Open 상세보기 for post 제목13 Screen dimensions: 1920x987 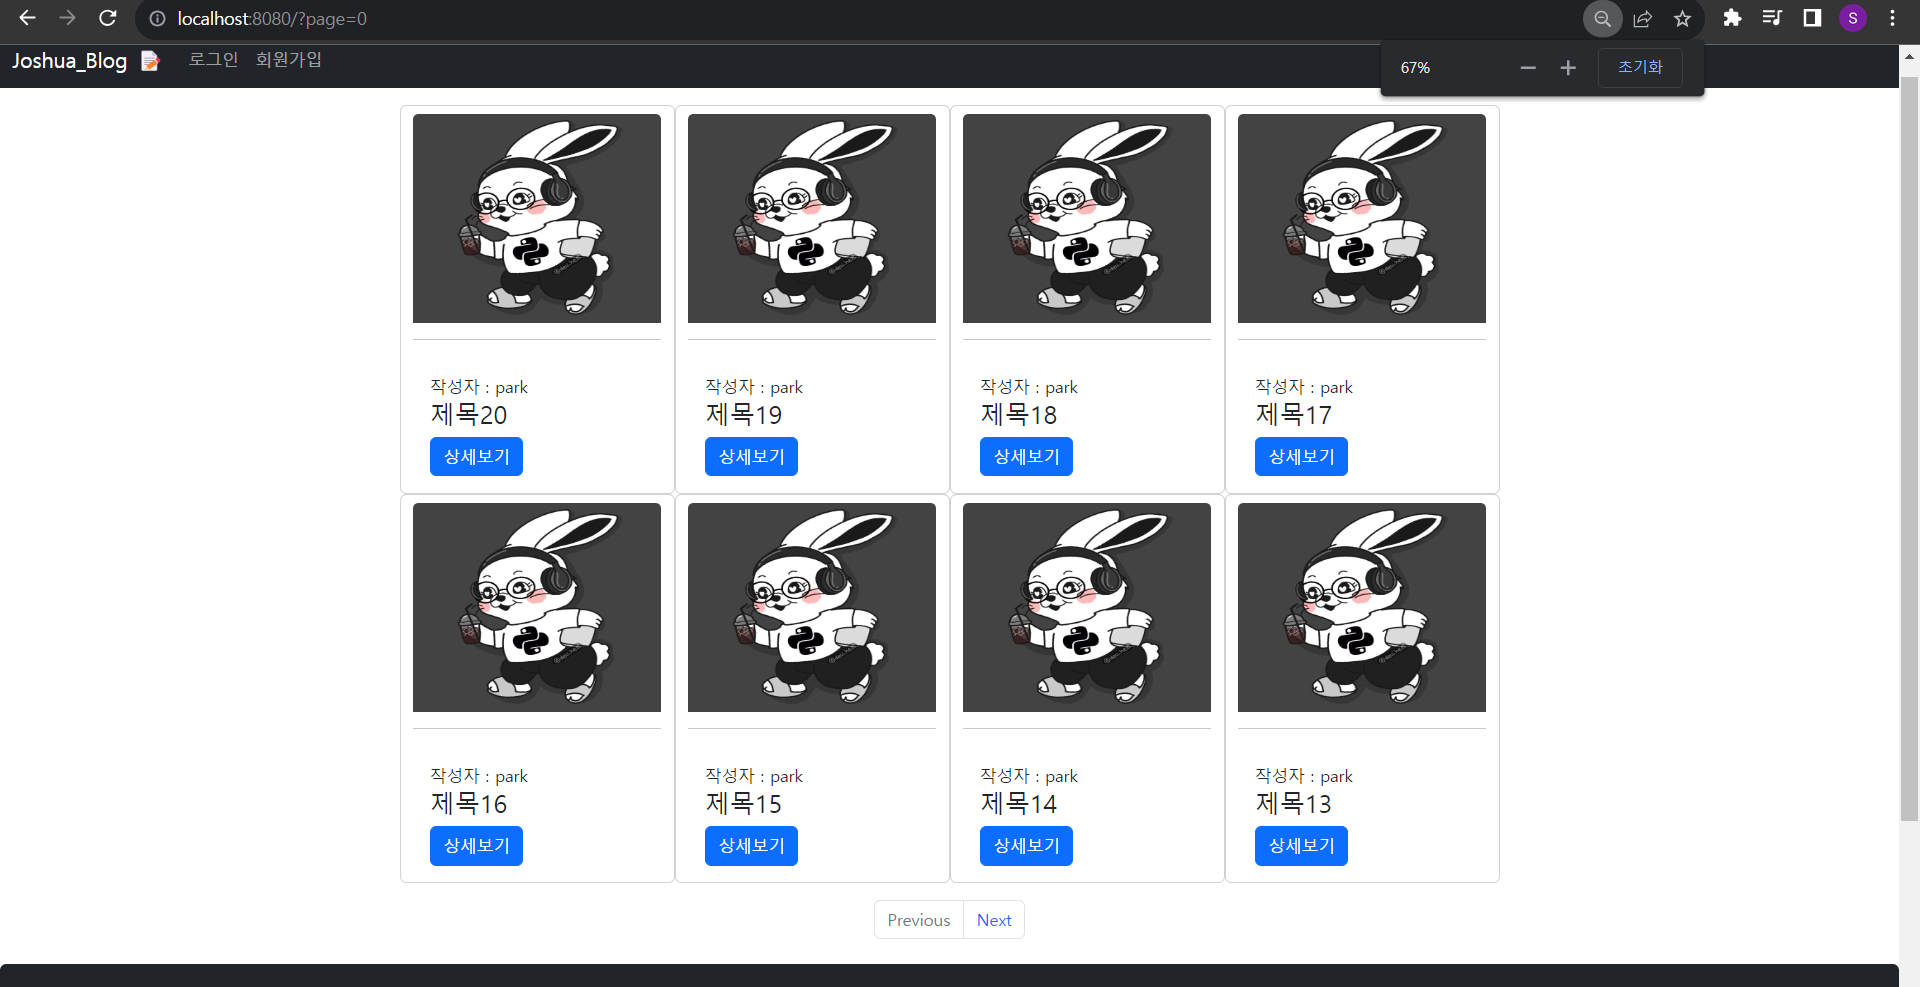[1301, 845]
